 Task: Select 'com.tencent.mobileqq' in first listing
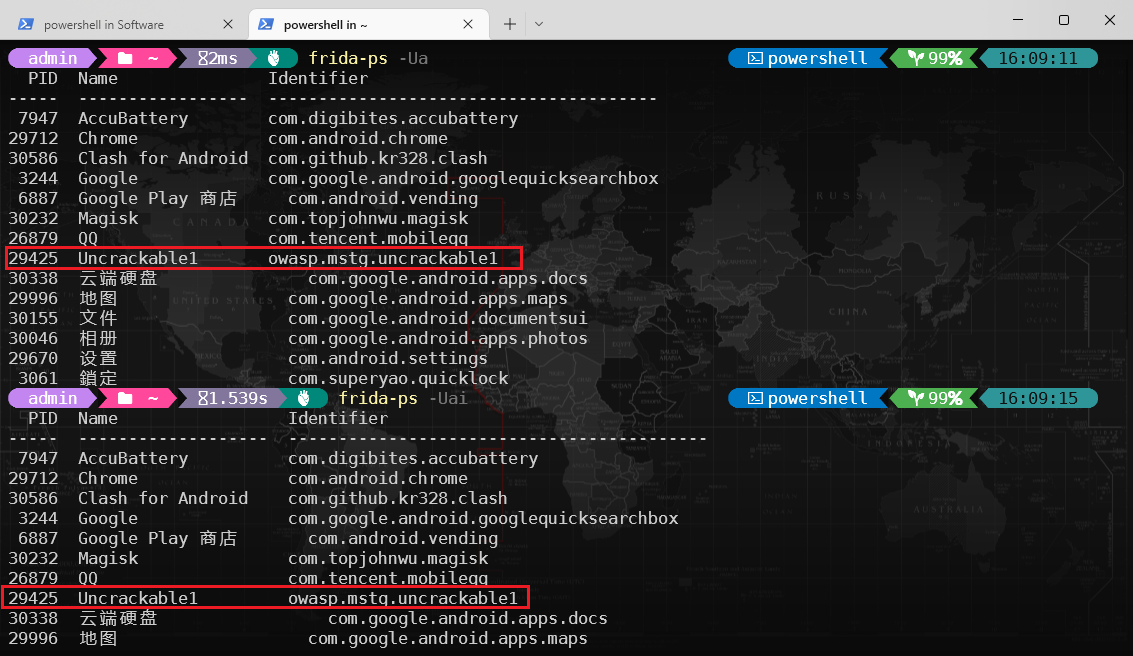click(x=368, y=238)
